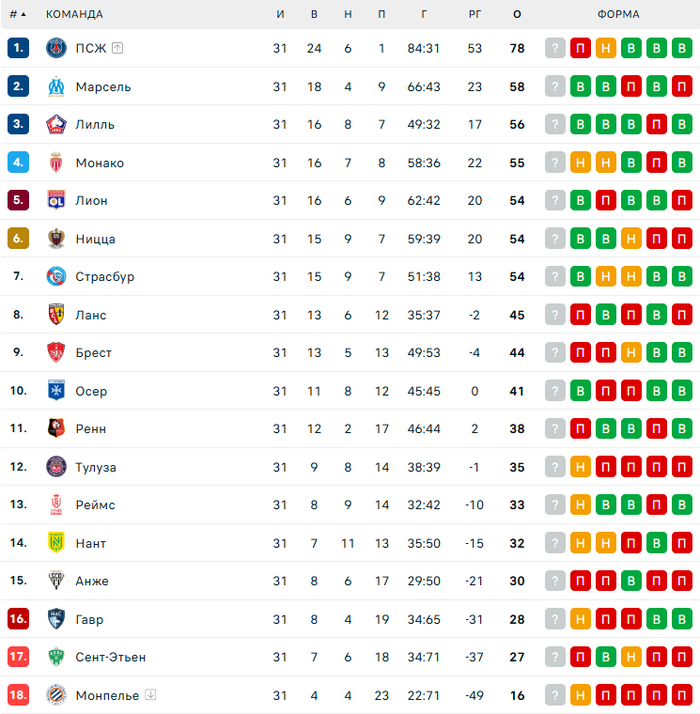Click the Lille club crest
This screenshot has height=714, width=700.
tap(56, 124)
